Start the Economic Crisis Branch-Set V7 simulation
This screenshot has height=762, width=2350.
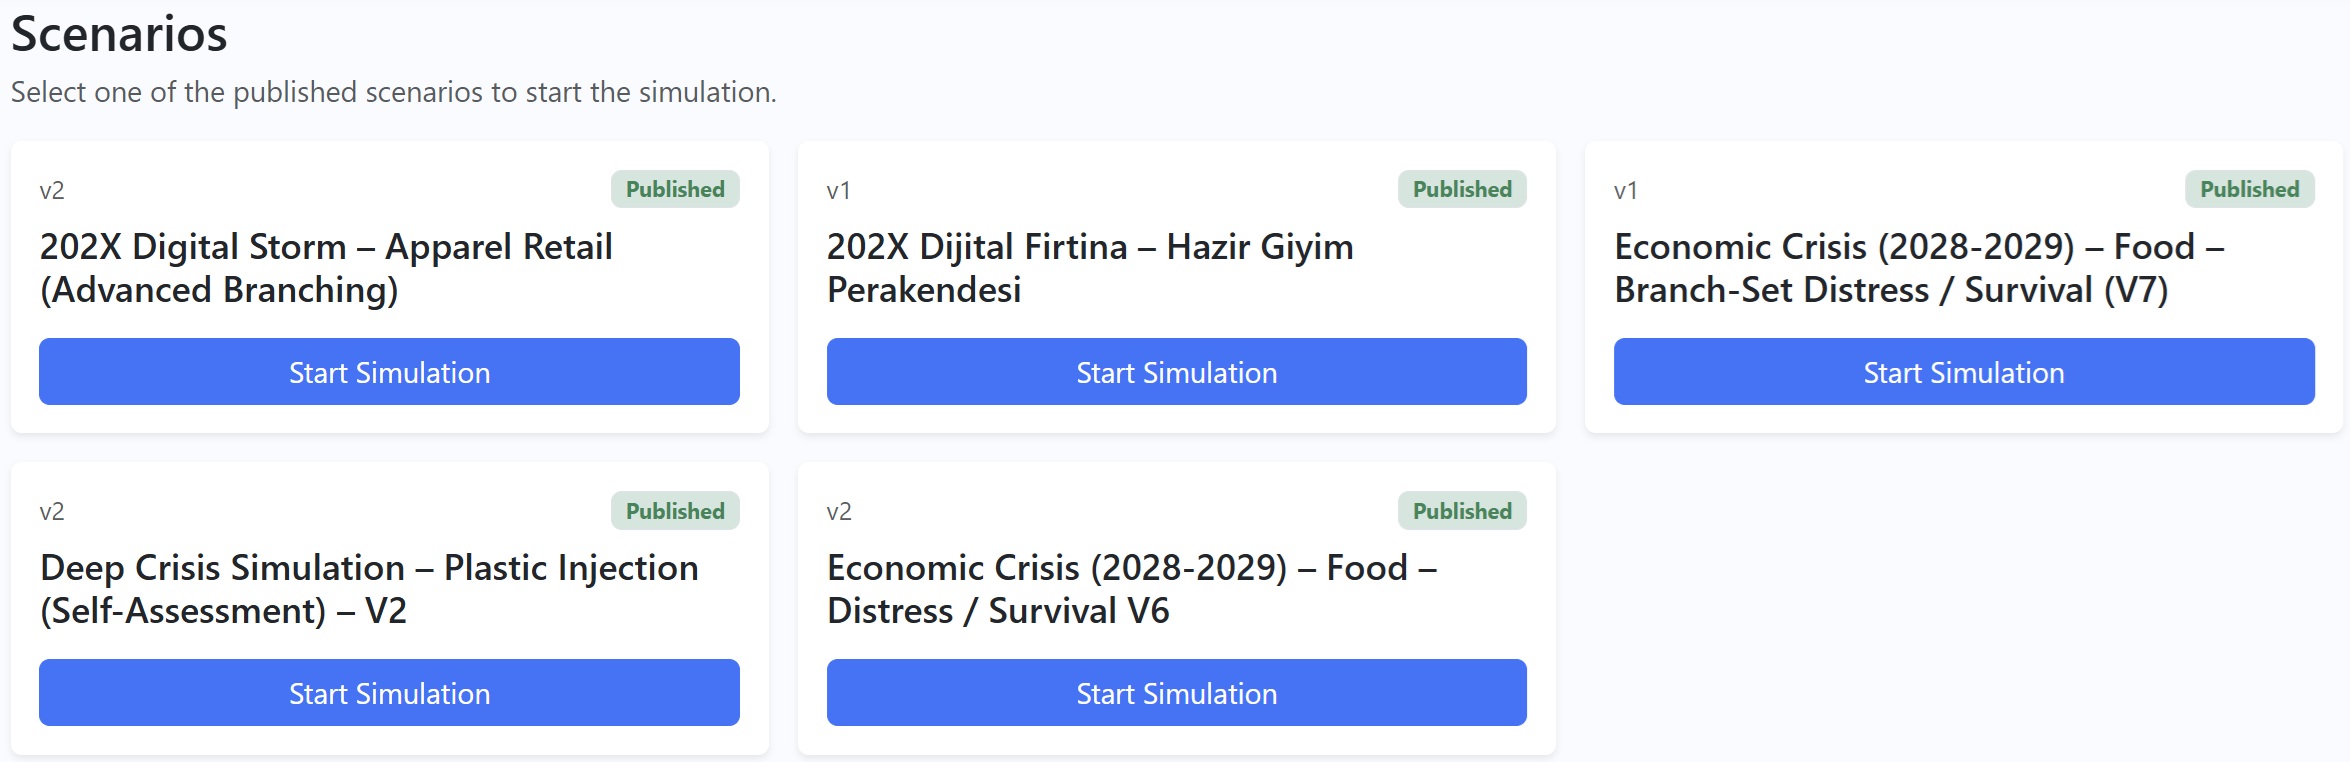(1963, 372)
